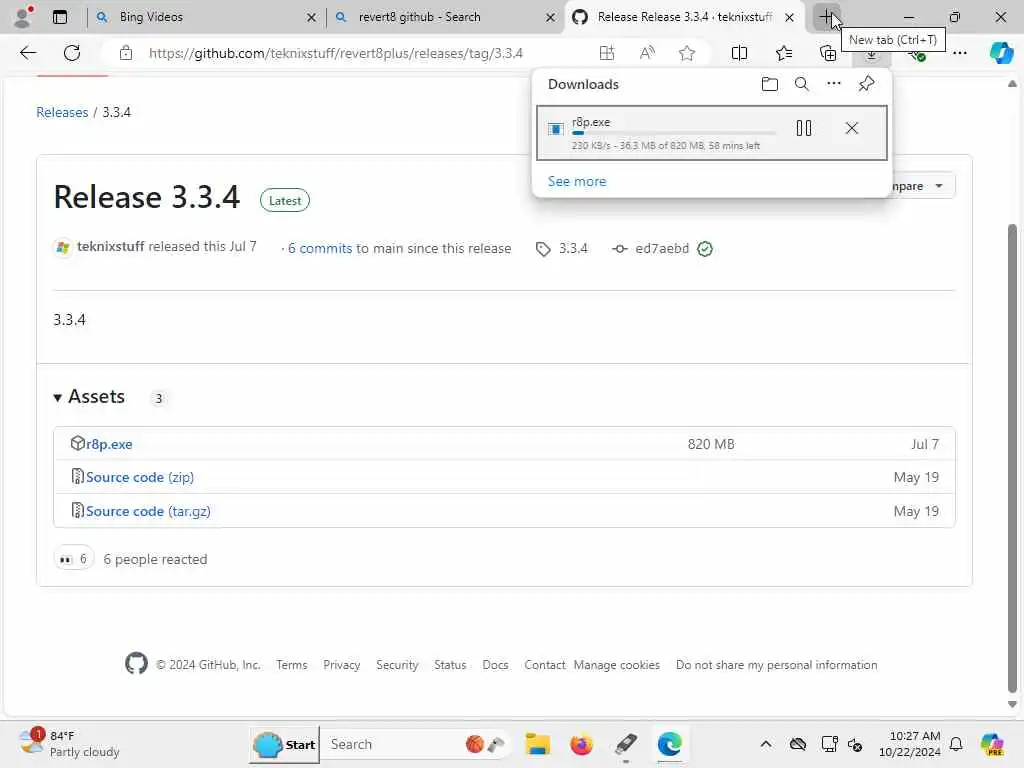The image size is (1024, 768).
Task: Show hidden system tray icons
Action: point(765,744)
